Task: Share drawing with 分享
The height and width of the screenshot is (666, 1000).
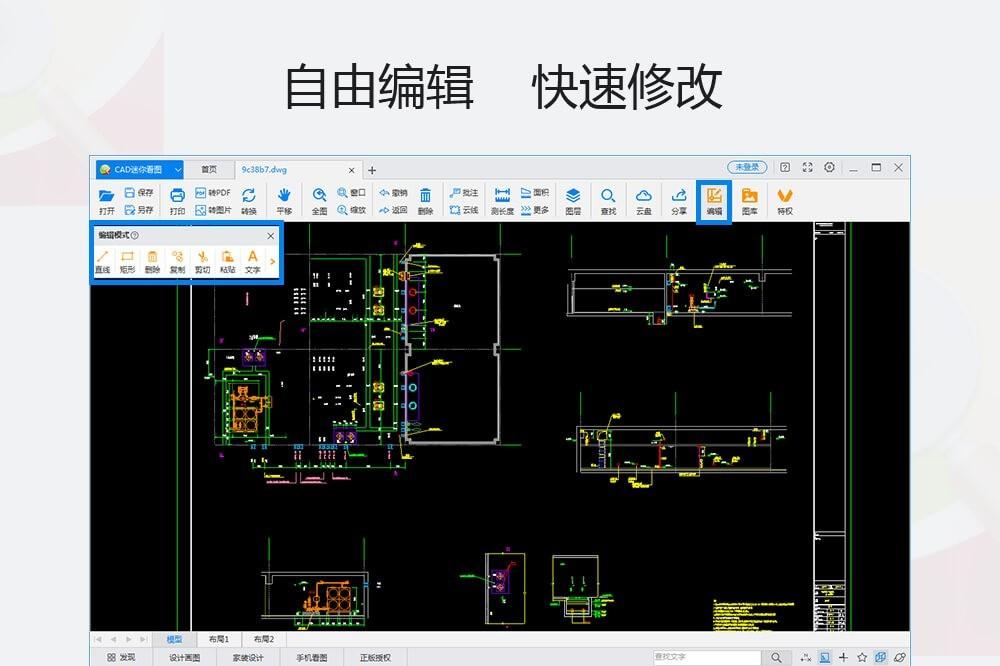Action: coord(679,202)
